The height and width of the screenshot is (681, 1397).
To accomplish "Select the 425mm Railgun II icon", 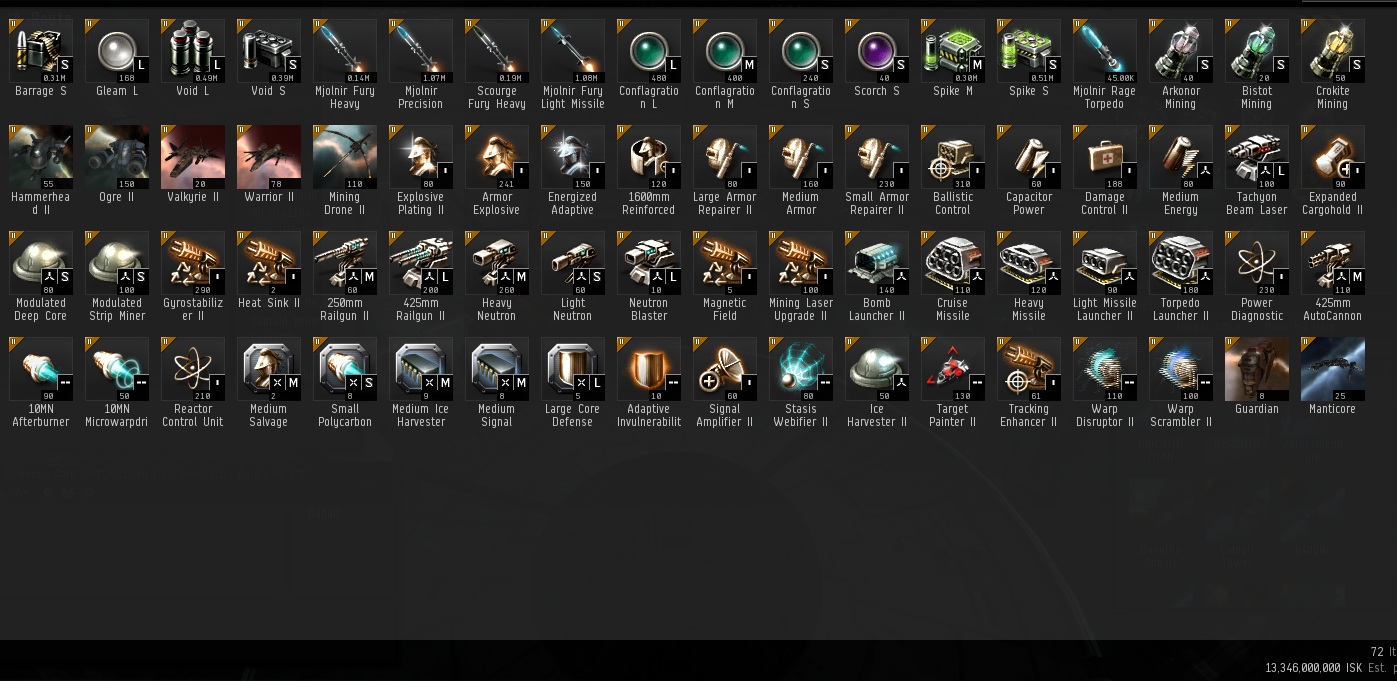I will 421,263.
